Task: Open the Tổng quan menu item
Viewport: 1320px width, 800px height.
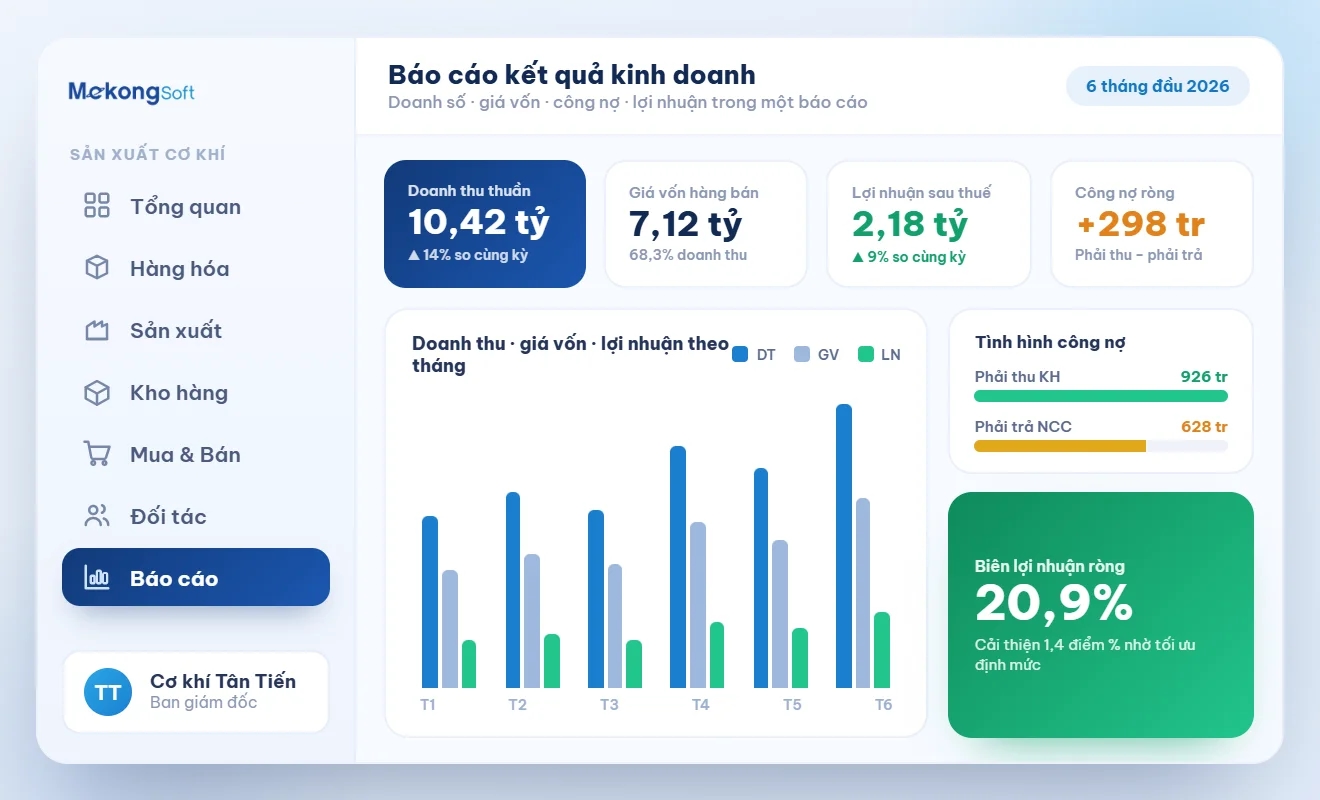Action: coord(196,207)
